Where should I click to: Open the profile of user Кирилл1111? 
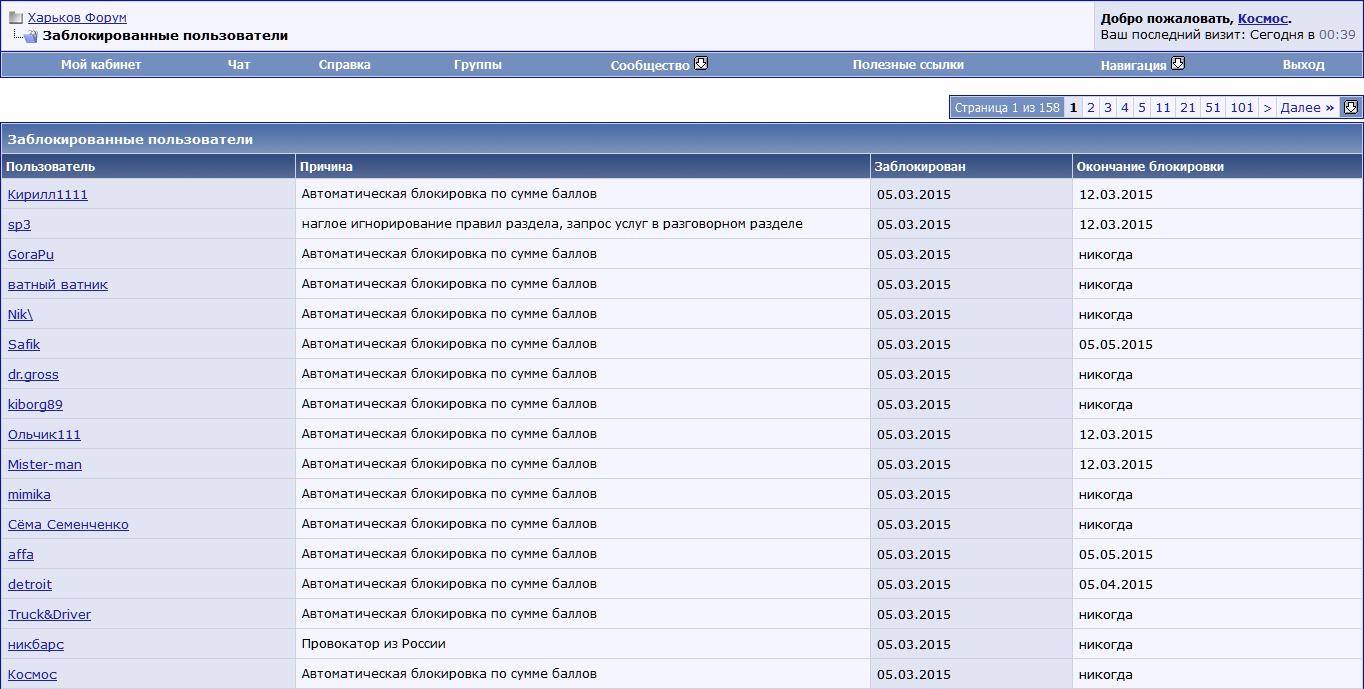(48, 195)
